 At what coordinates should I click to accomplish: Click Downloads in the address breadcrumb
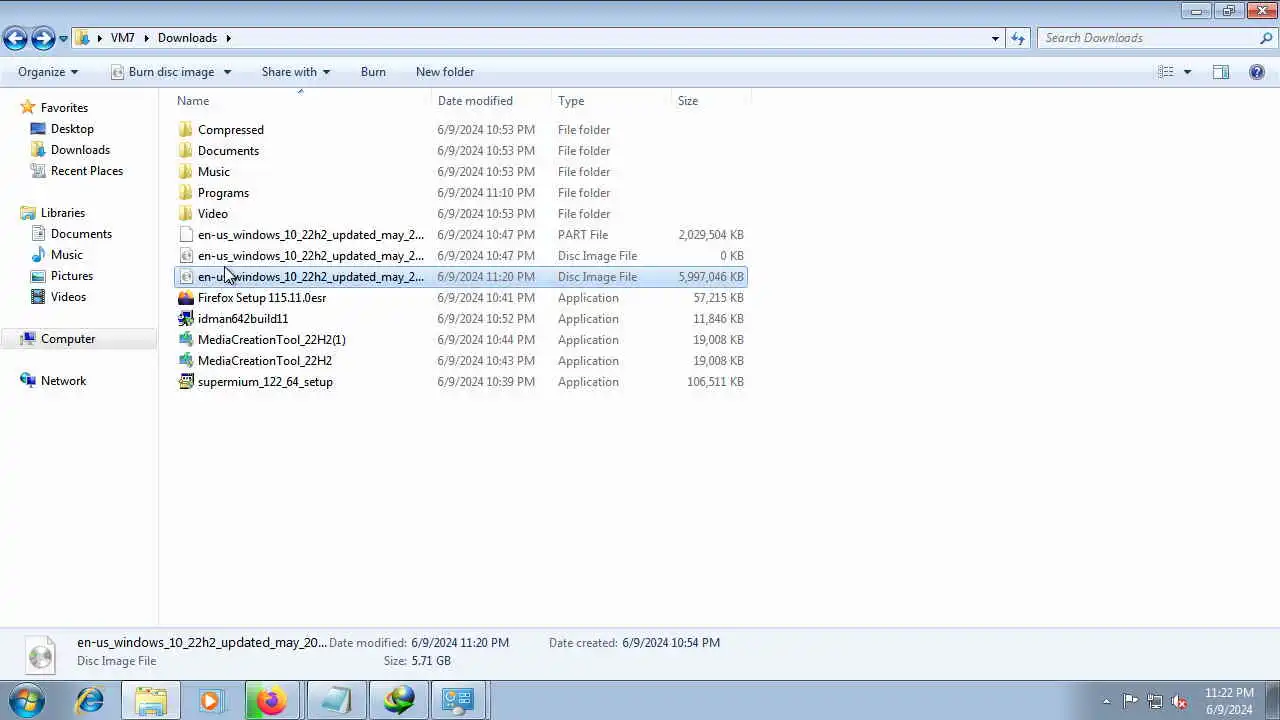pos(187,38)
